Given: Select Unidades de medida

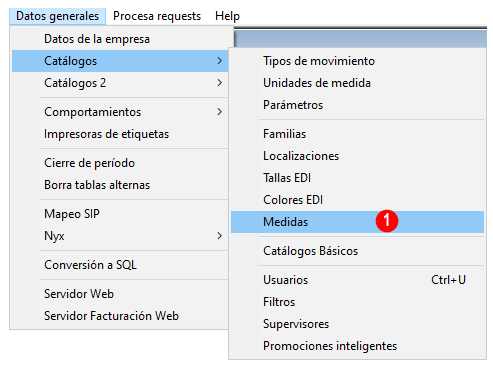Looking at the screenshot, I should 357,83.
